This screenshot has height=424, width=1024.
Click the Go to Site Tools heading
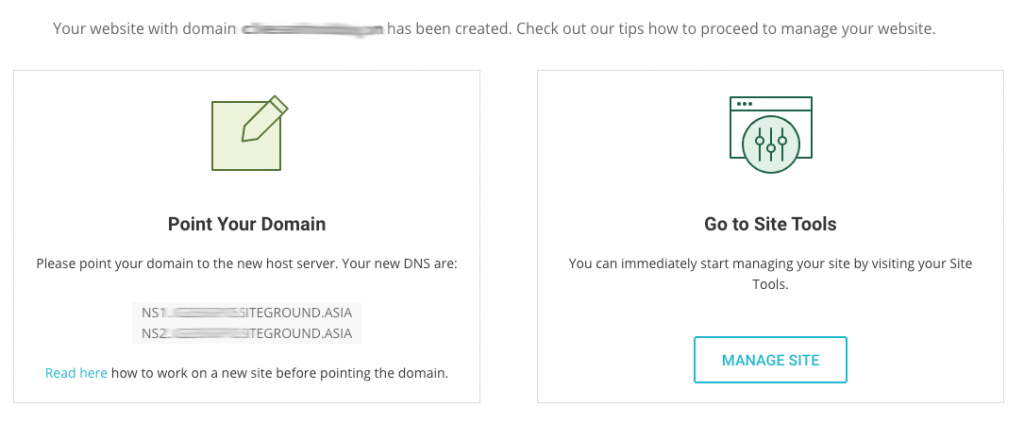pyautogui.click(x=770, y=224)
